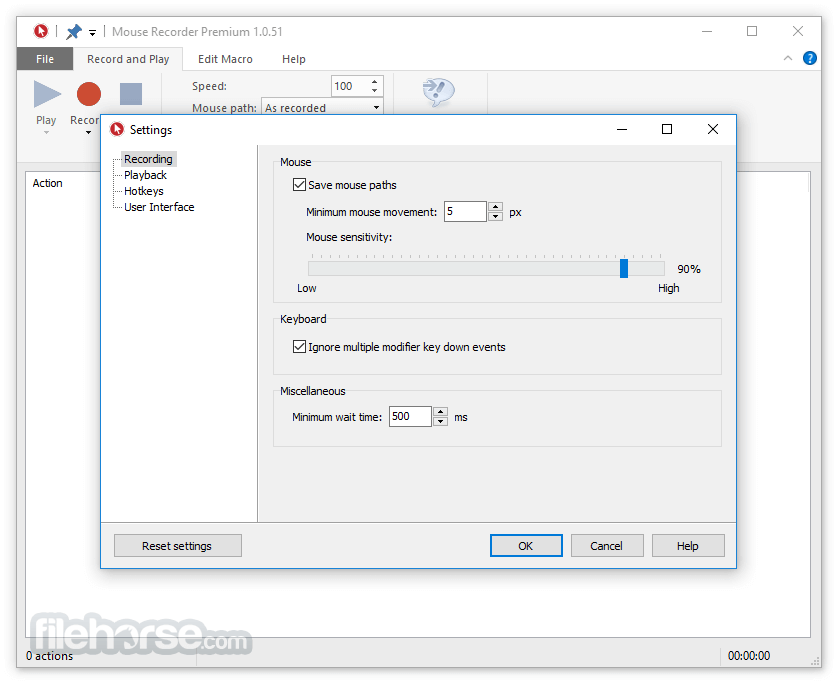Image resolution: width=840 pixels, height=685 pixels.
Task: Open quick access toolbar dropdown arrow
Action: [x=92, y=33]
